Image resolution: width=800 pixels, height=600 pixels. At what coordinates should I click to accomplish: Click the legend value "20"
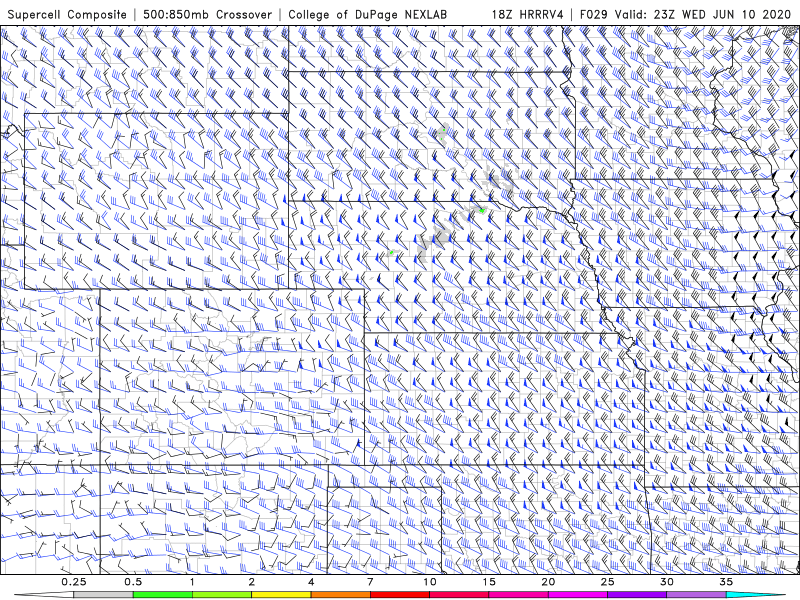(548, 582)
